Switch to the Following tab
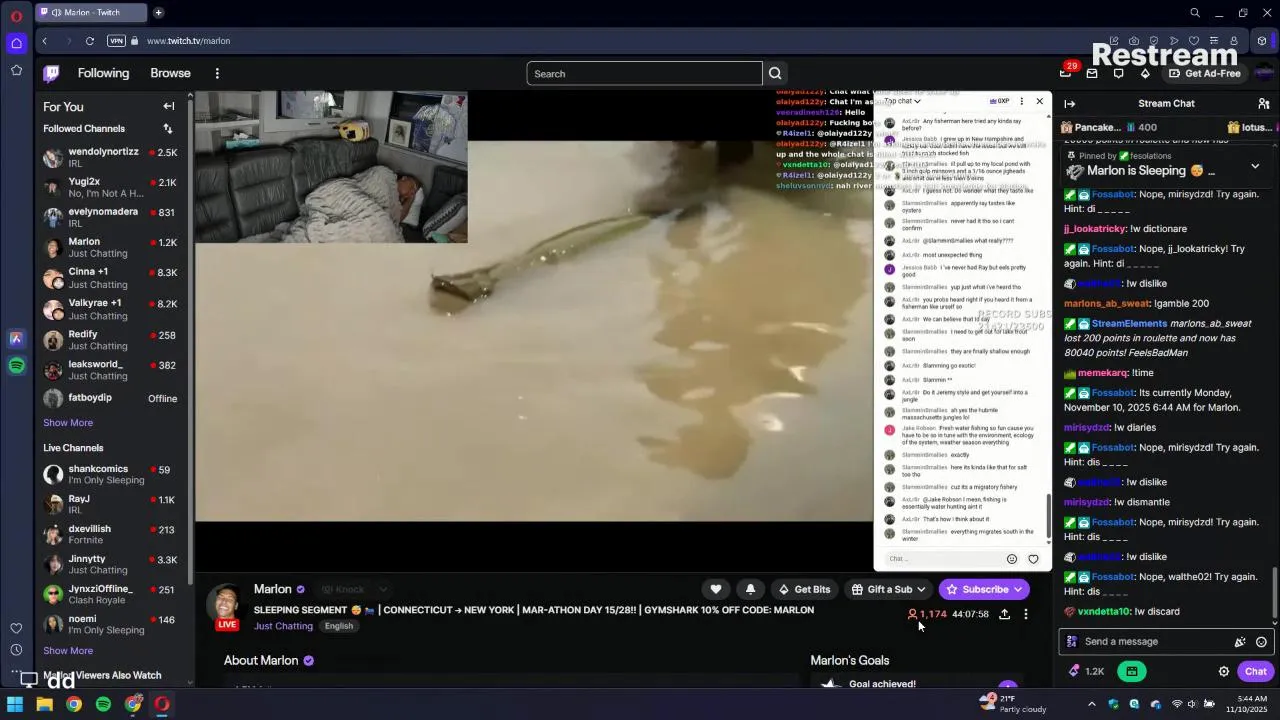 click(x=103, y=73)
